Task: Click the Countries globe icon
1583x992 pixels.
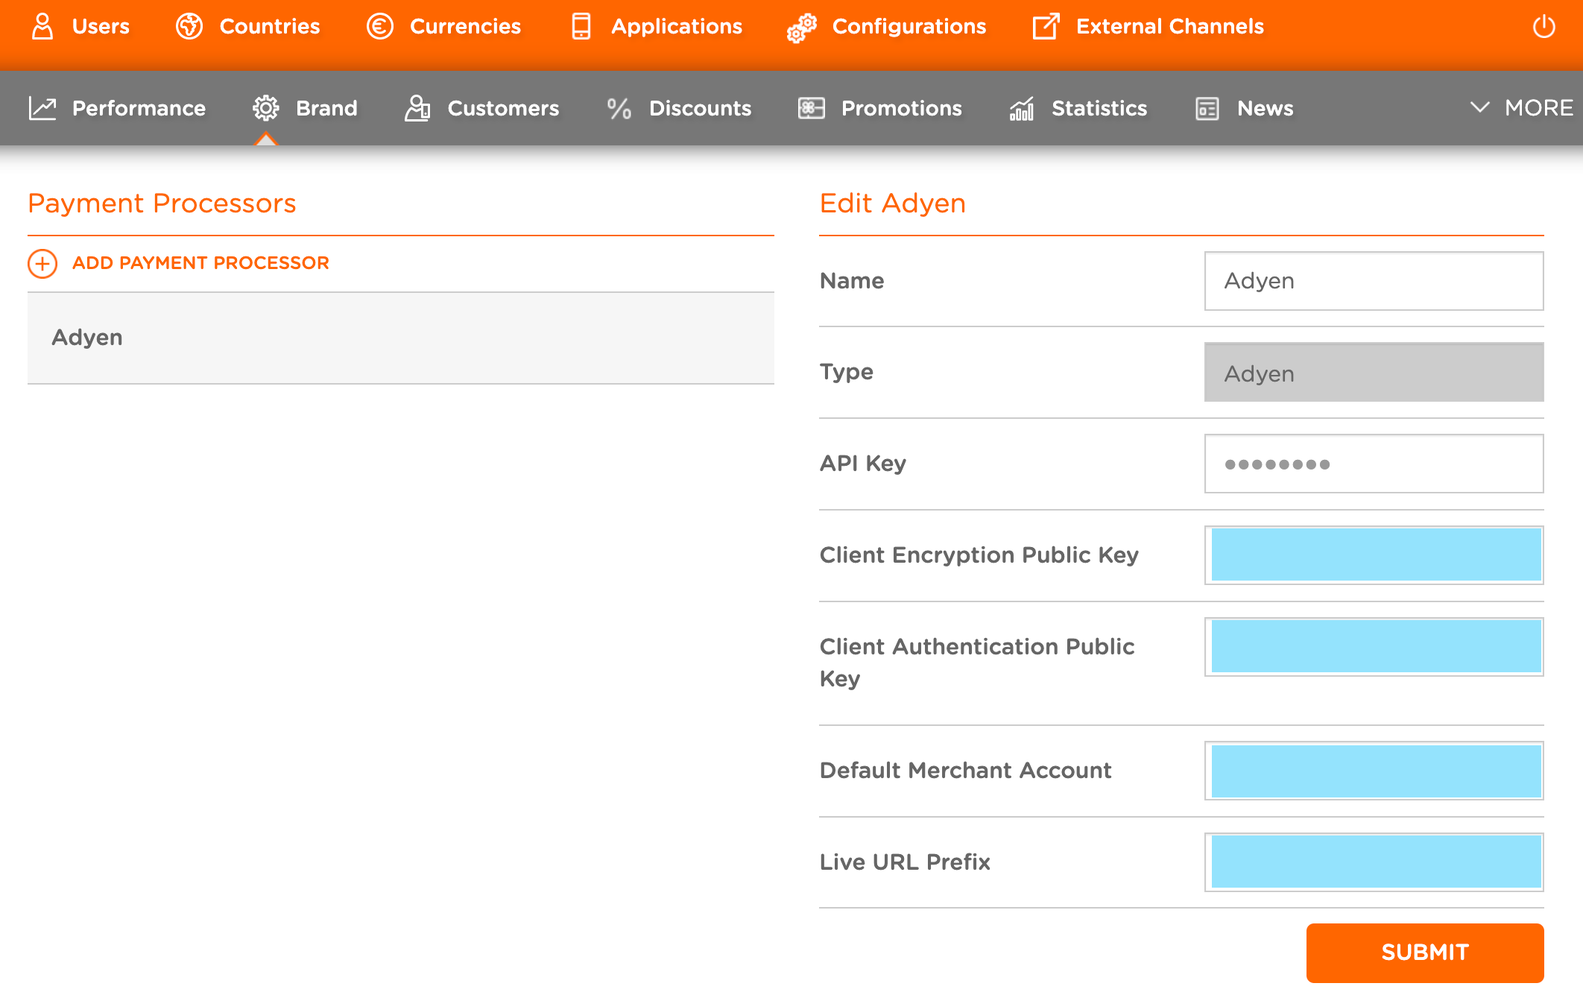Action: click(x=189, y=26)
